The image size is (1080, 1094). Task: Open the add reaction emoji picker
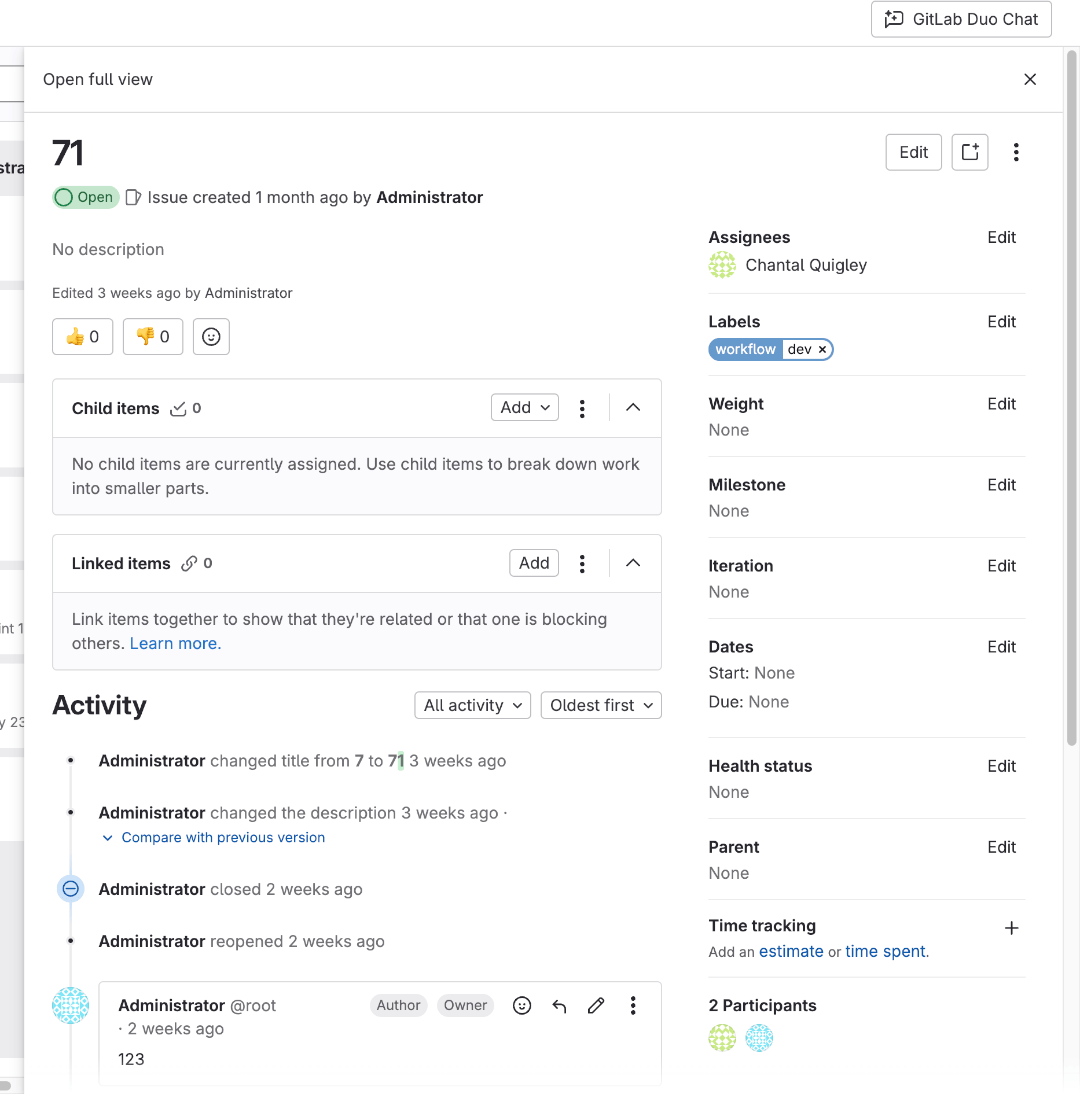coord(211,337)
